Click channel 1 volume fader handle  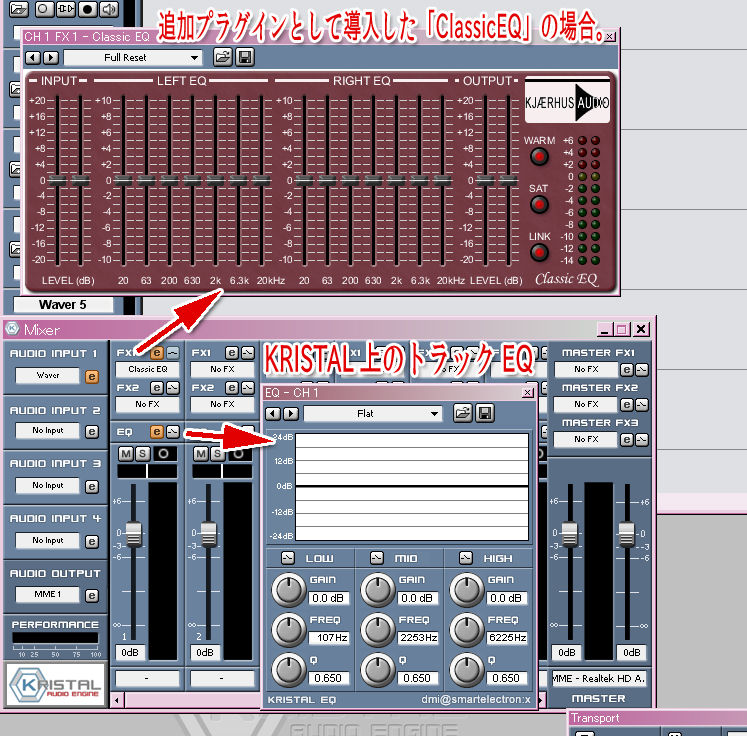(x=134, y=534)
